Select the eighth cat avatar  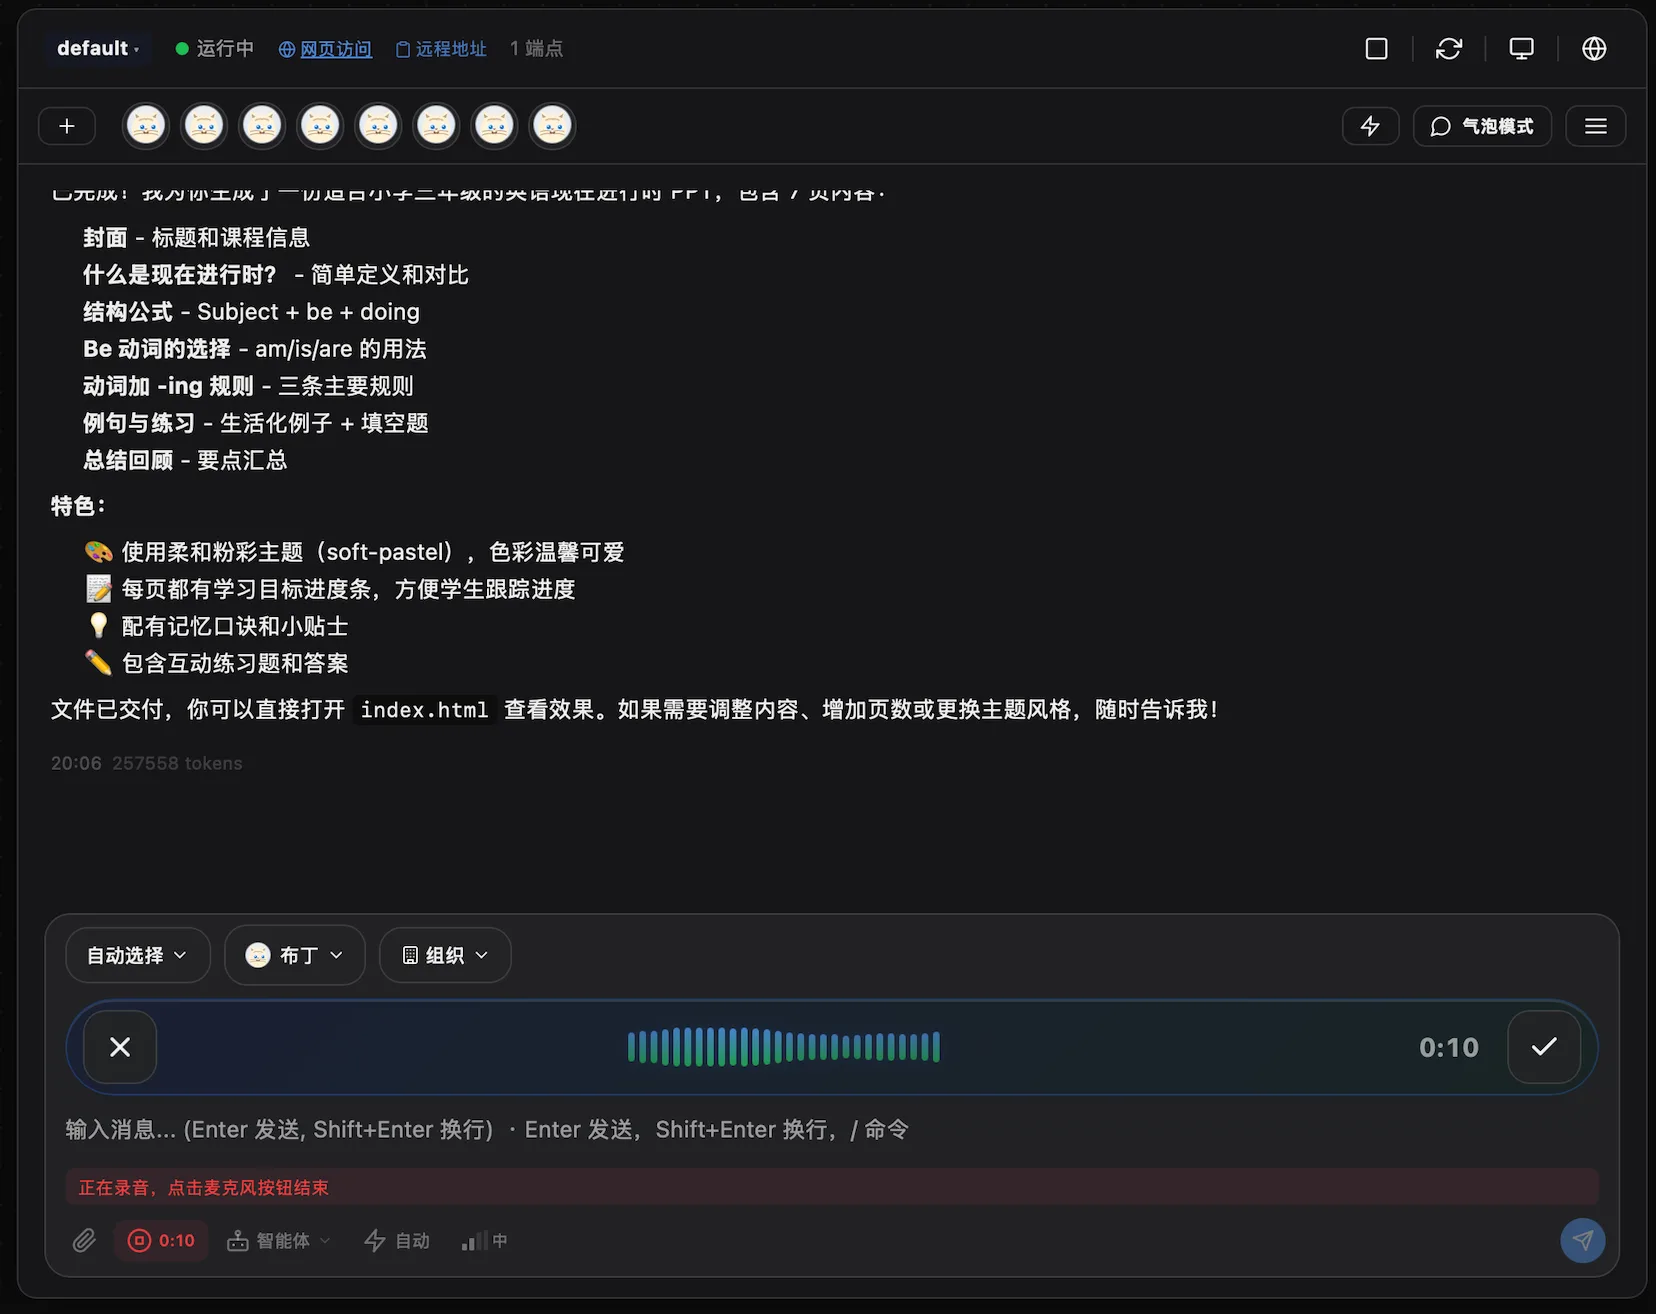pos(552,126)
